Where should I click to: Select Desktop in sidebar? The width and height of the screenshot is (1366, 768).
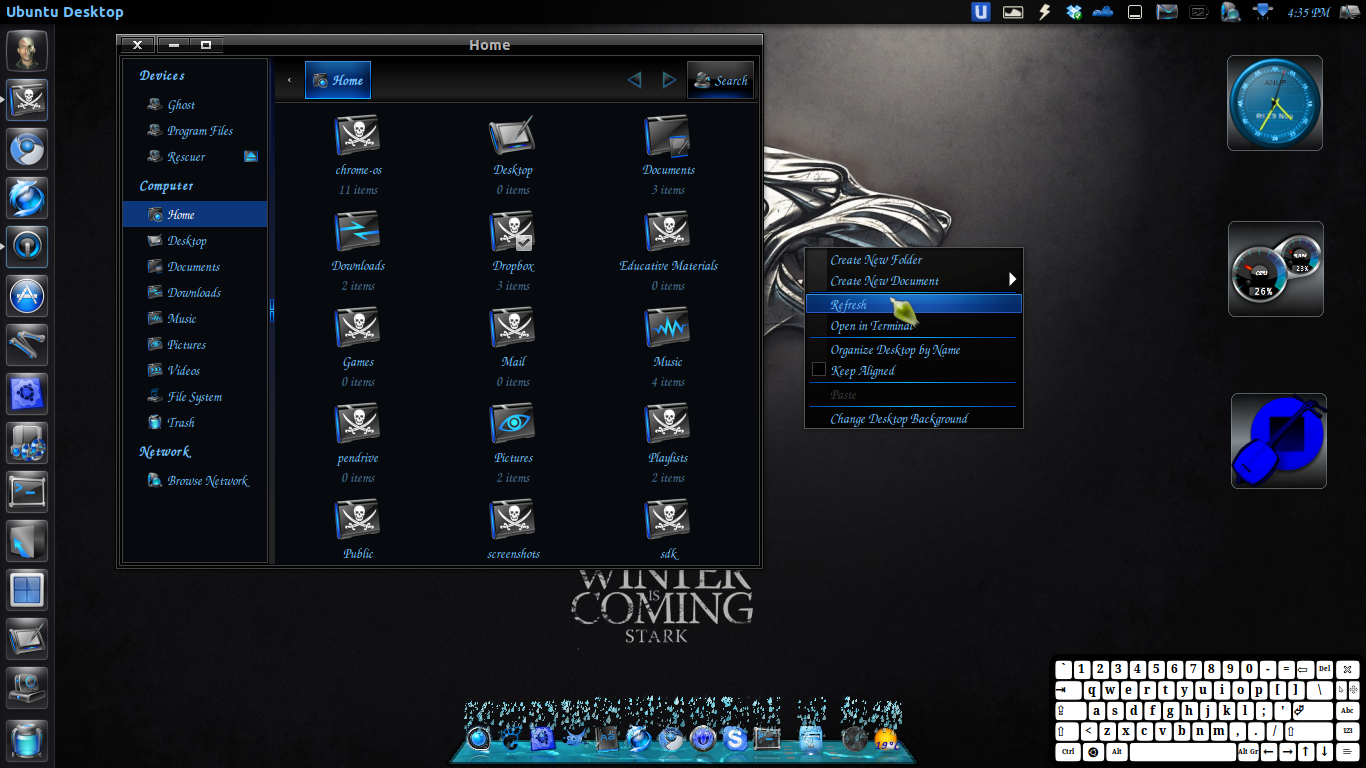click(x=195, y=240)
